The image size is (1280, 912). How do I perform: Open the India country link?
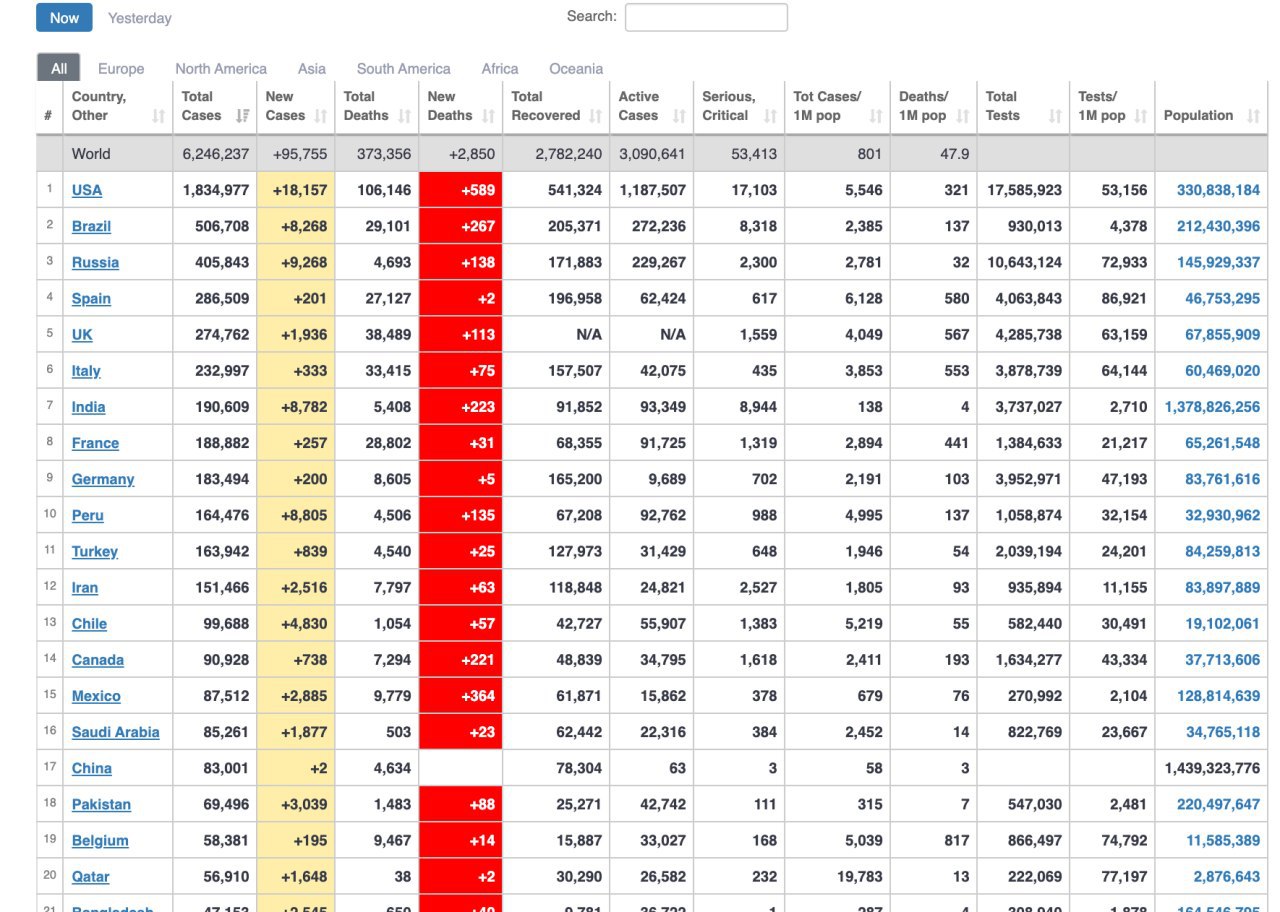[88, 407]
